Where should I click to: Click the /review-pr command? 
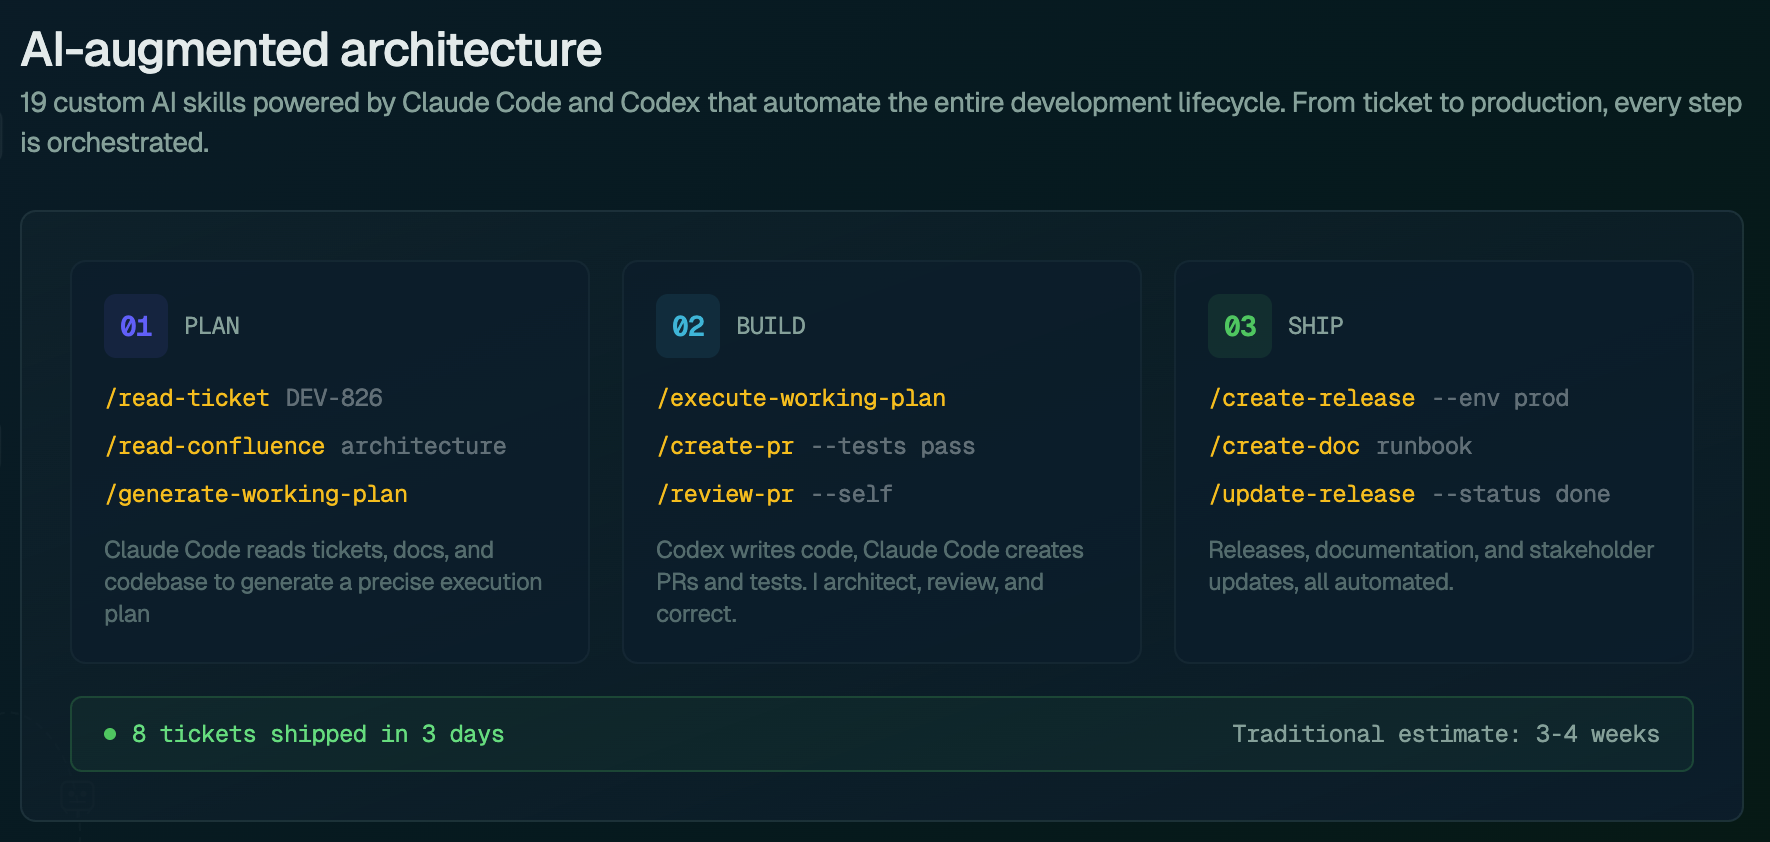(x=725, y=494)
